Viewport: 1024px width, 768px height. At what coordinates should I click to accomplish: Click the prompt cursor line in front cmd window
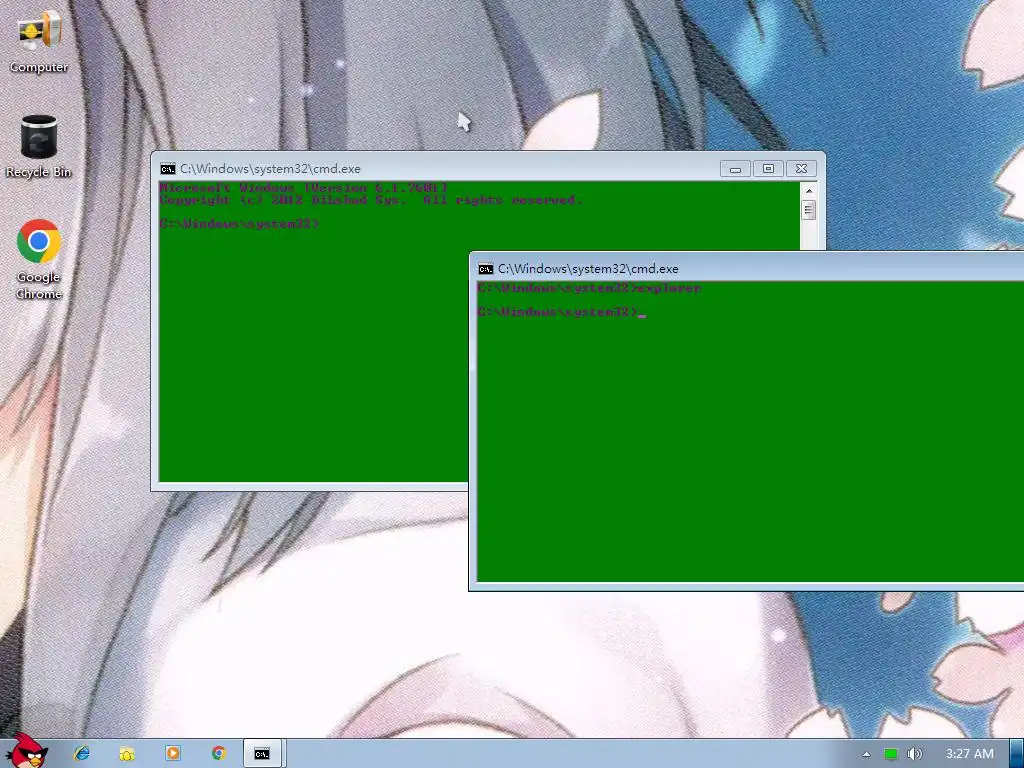coord(562,312)
